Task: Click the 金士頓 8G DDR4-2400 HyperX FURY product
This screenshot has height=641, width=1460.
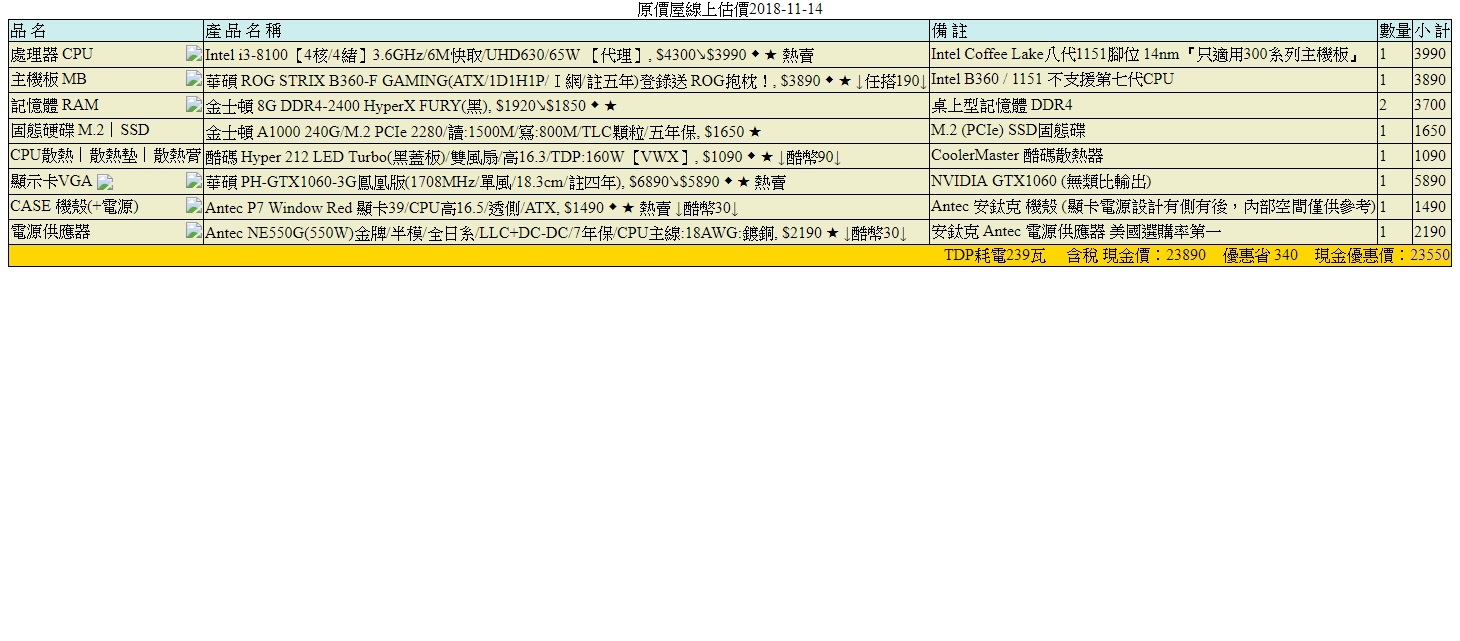Action: [411, 106]
